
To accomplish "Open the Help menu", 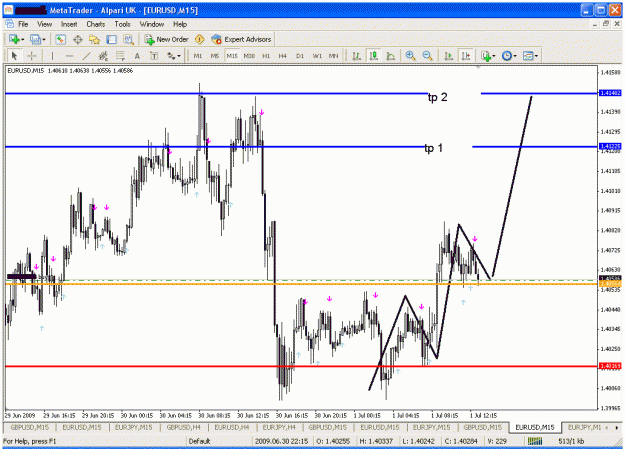I will click(180, 24).
